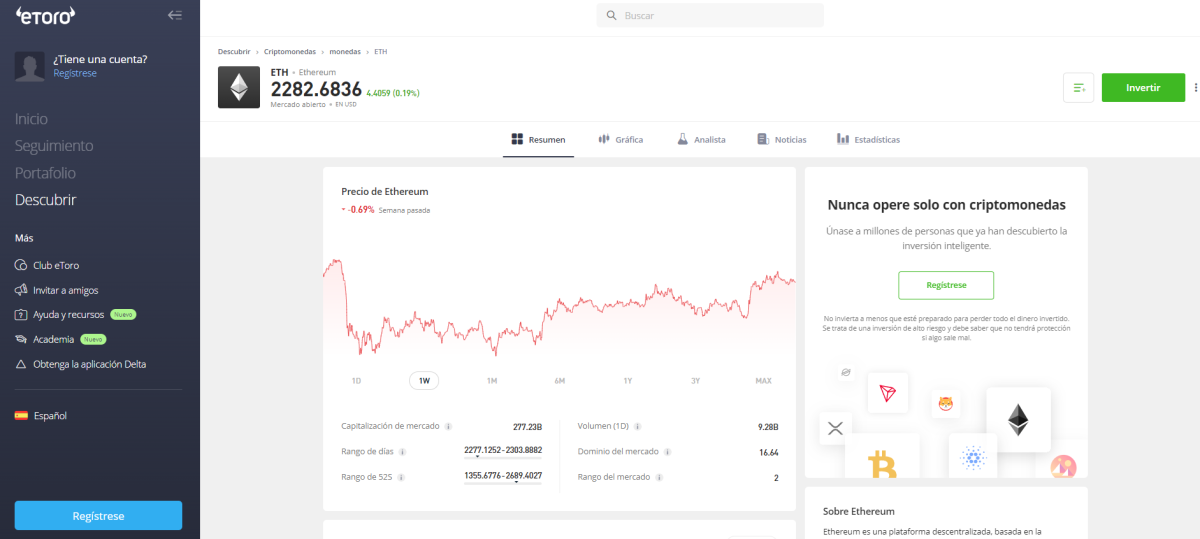Switch to the Resumen tab
This screenshot has width=1200, height=539.
pos(538,140)
